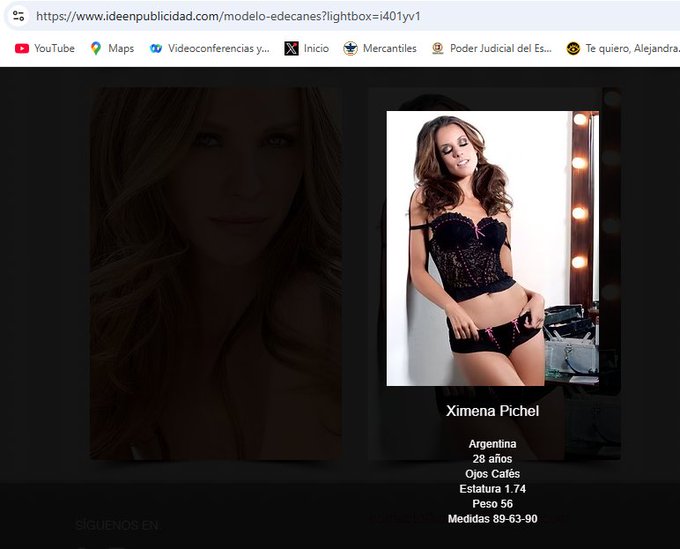Open the Poder Judicial bookmark icon
This screenshot has height=549, width=680.
[x=438, y=49]
